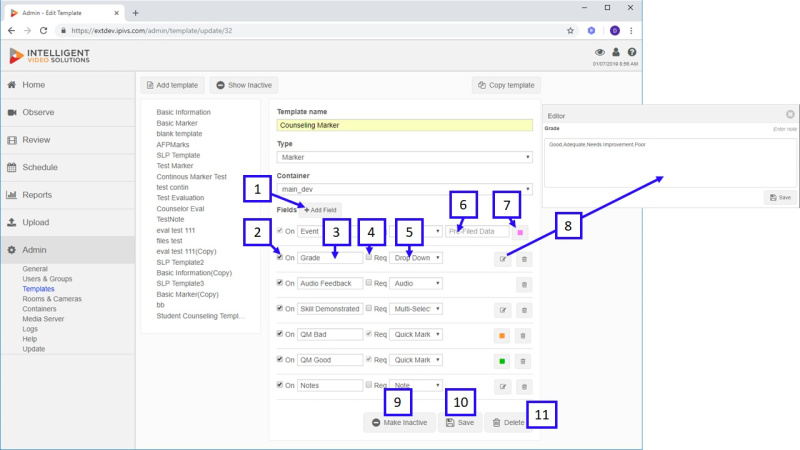Reload the page with refresh icon
The width and height of the screenshot is (800, 450).
44,31
